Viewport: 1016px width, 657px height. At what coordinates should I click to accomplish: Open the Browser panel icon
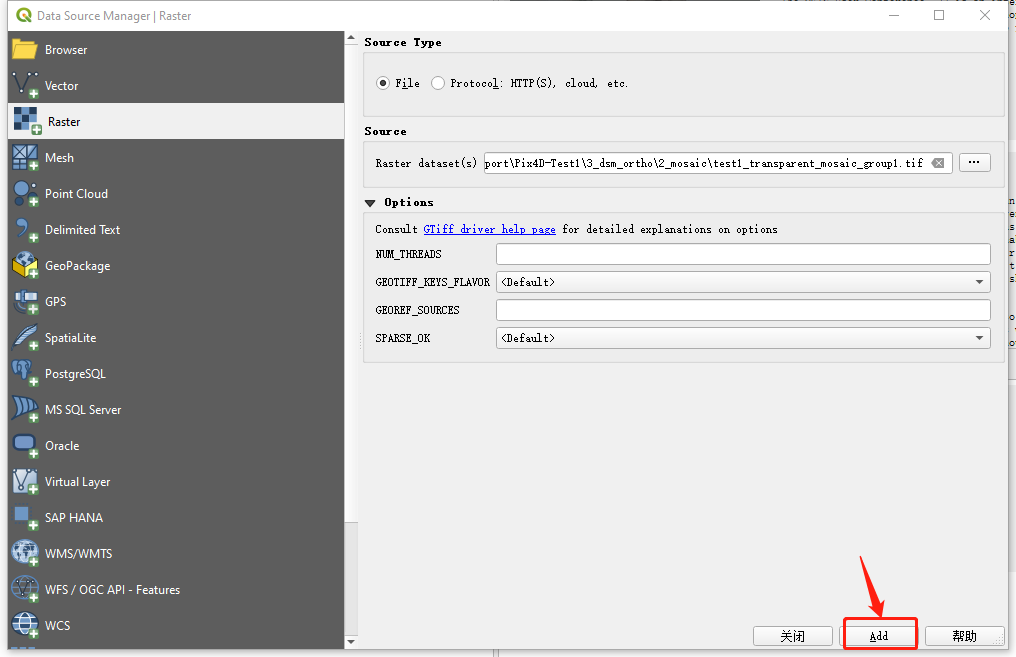25,50
